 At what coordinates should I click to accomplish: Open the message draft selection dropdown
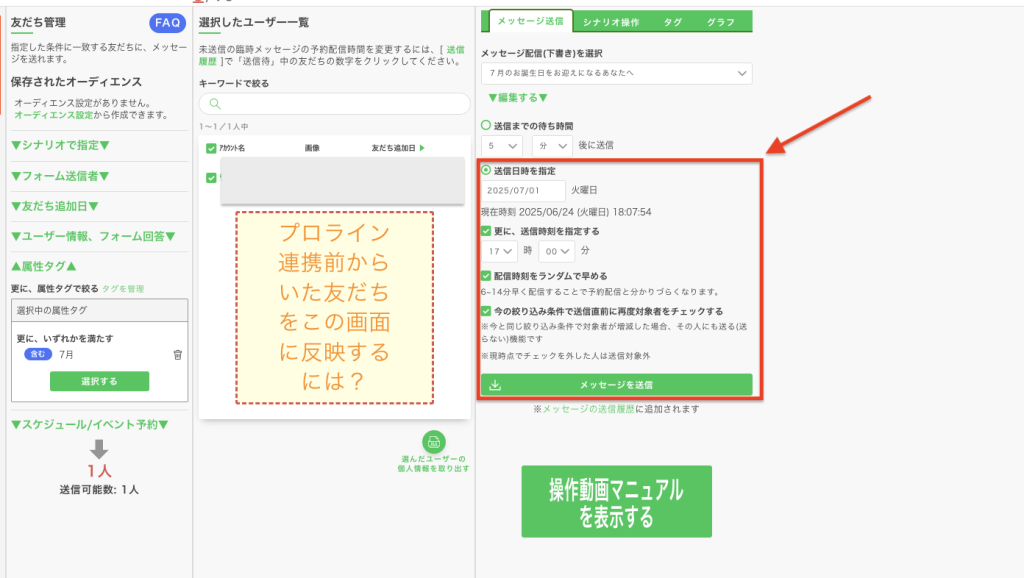coord(616,73)
